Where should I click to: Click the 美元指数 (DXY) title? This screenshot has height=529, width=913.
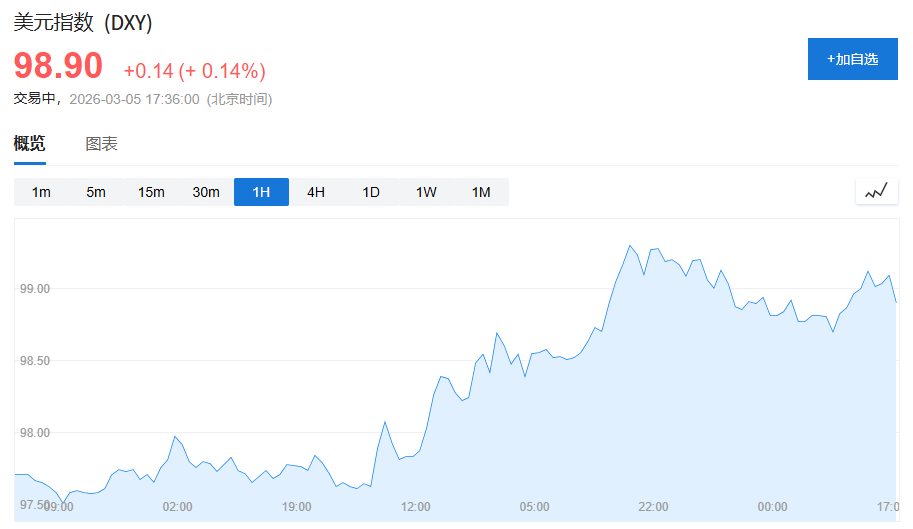tap(83, 23)
